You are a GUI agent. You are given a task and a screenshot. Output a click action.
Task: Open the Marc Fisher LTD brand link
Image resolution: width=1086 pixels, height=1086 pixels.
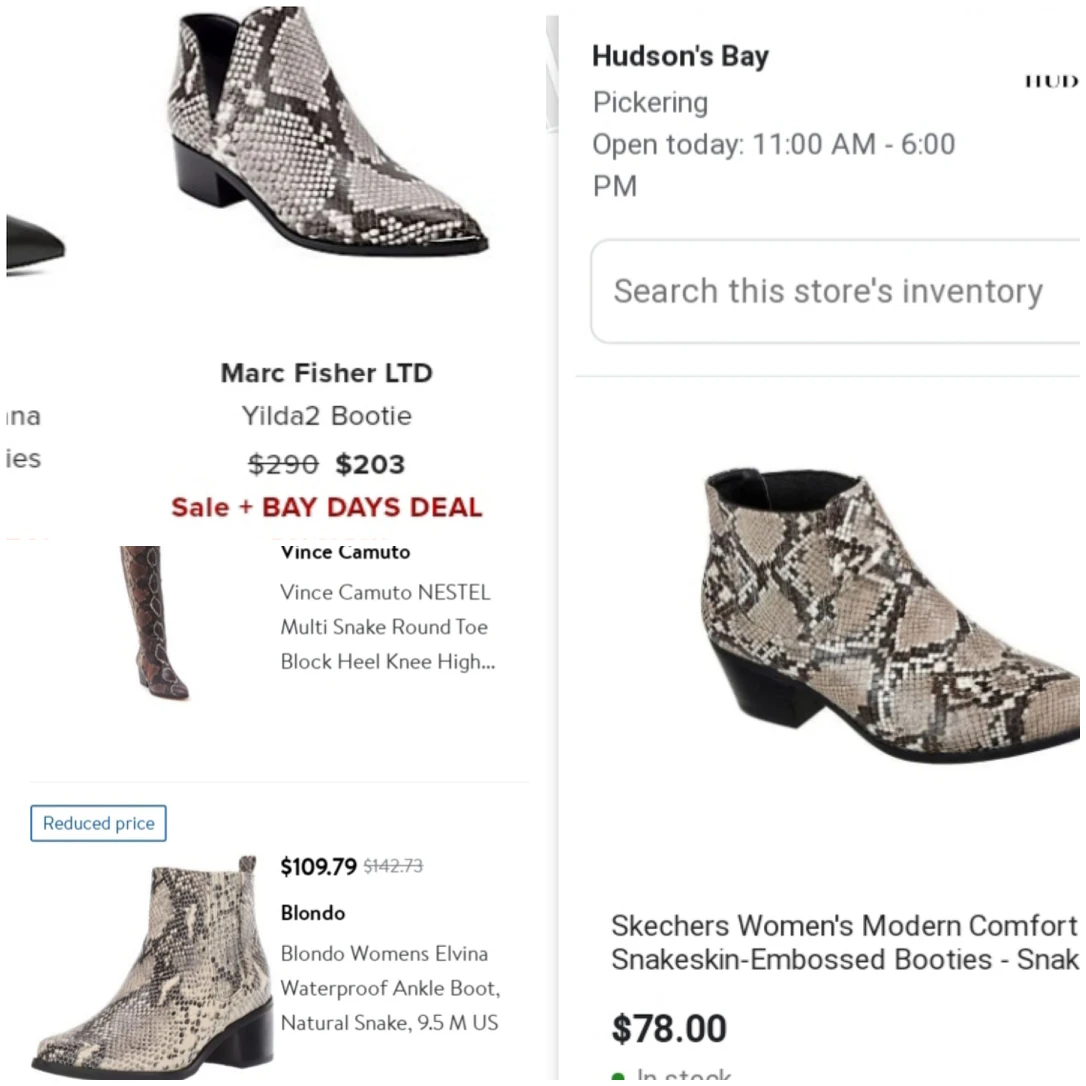tap(326, 373)
